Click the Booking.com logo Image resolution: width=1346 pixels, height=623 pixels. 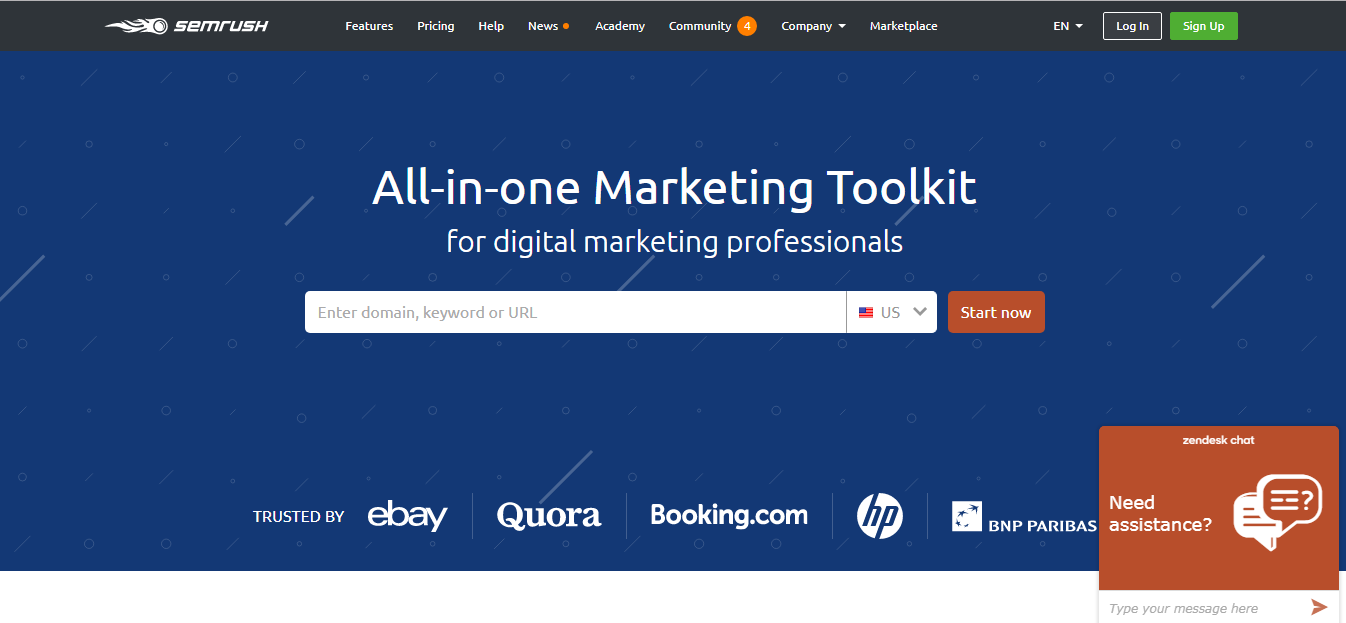pos(729,515)
